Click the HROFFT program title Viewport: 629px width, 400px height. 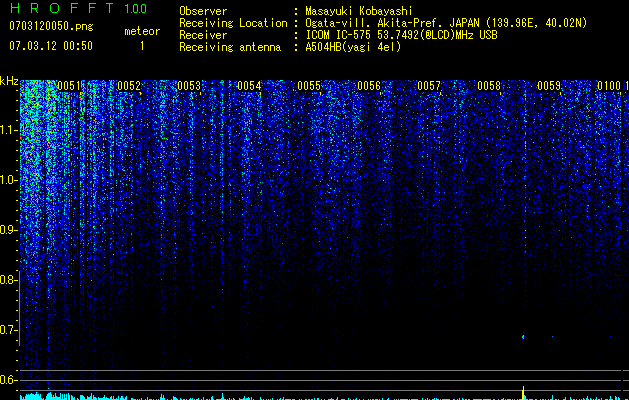pos(62,8)
